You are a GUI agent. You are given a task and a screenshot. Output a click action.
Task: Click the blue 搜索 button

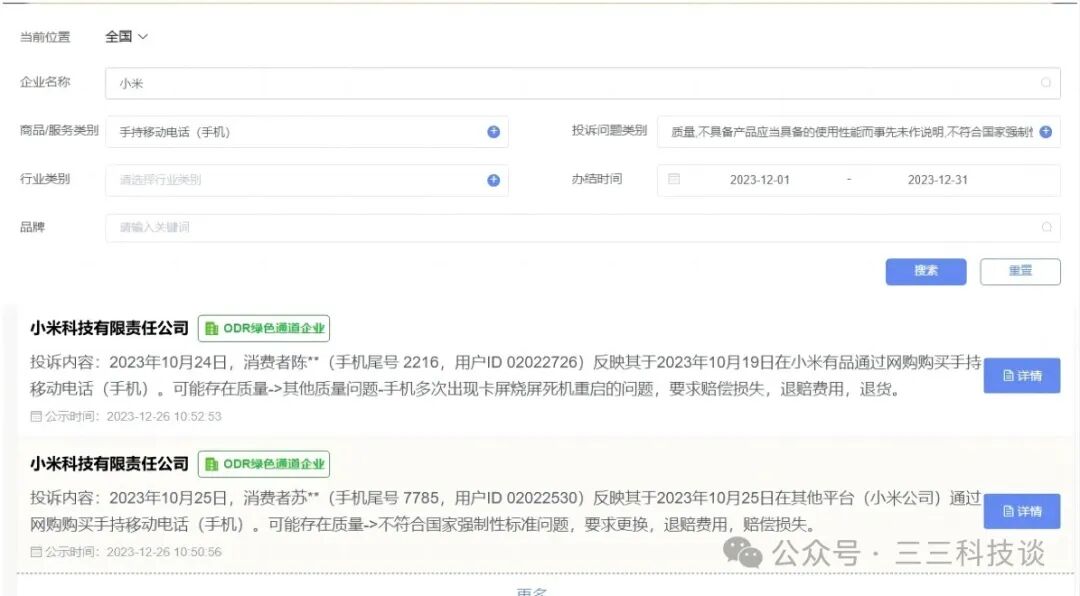click(926, 271)
